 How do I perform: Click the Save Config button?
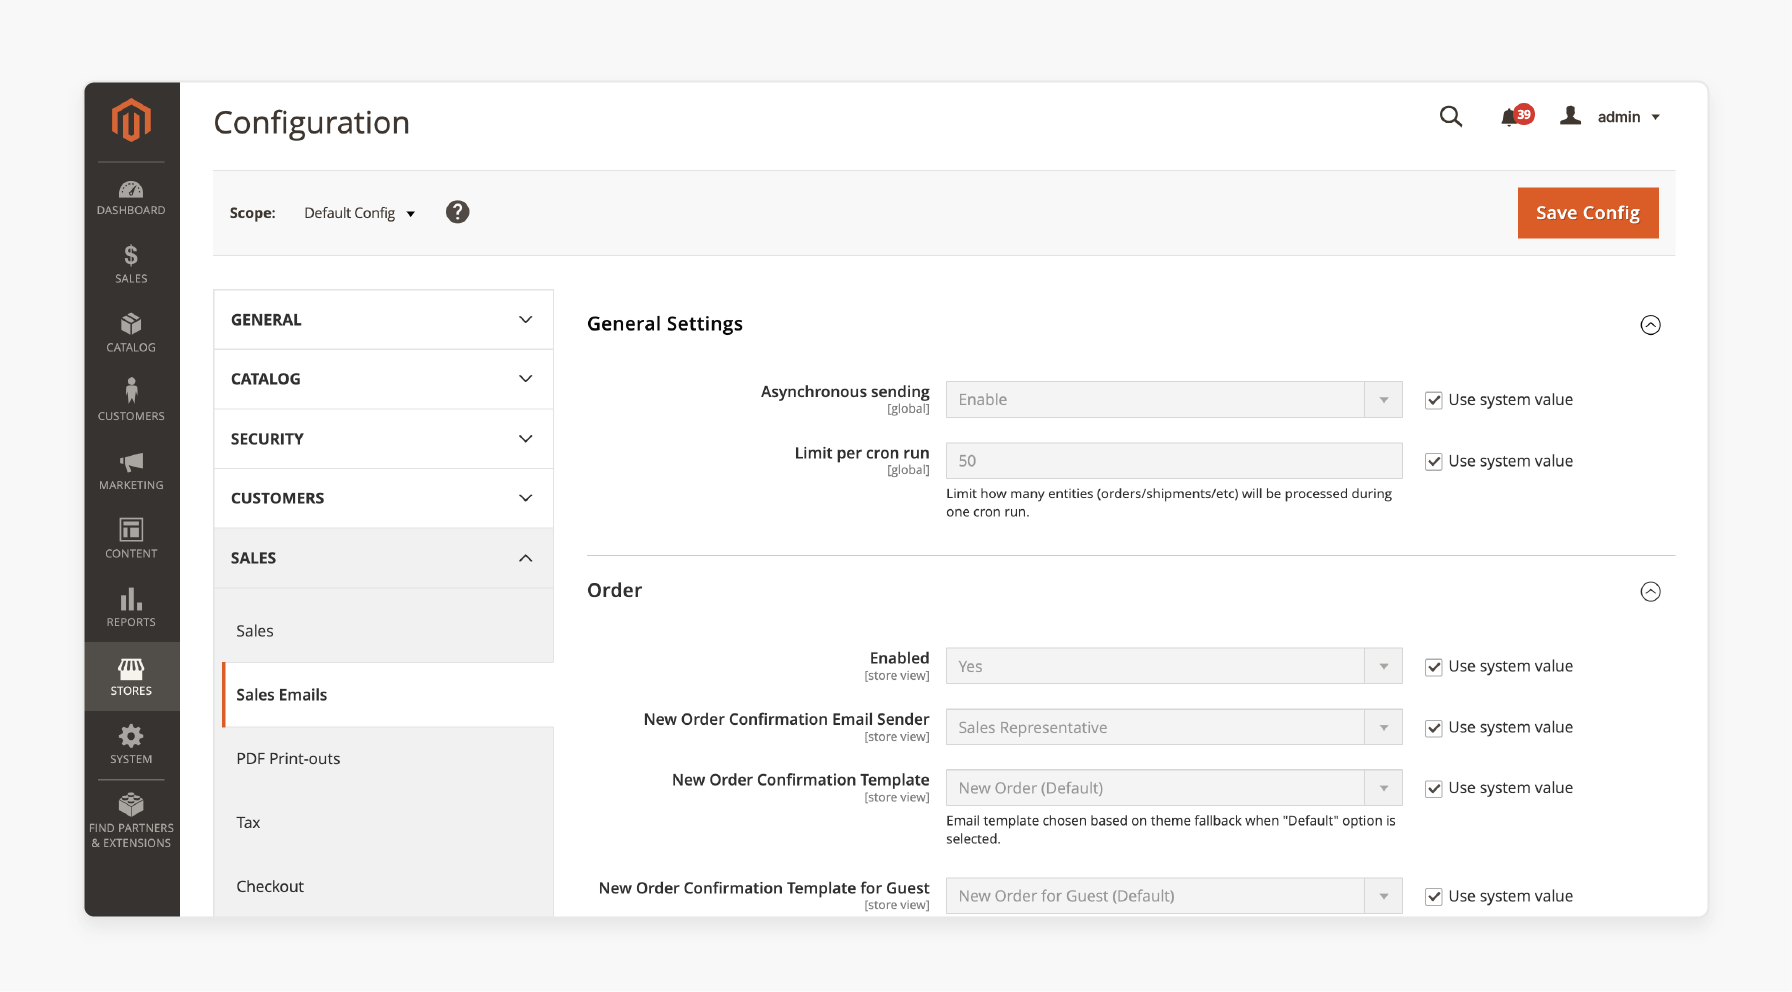(x=1588, y=213)
